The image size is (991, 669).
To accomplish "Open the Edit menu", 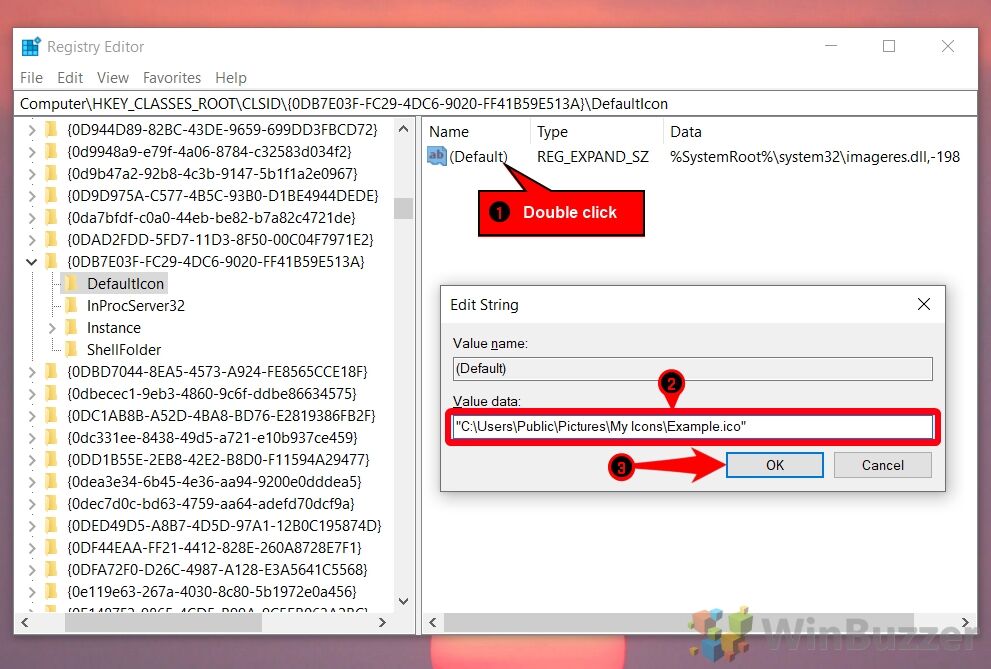I will click(70, 78).
